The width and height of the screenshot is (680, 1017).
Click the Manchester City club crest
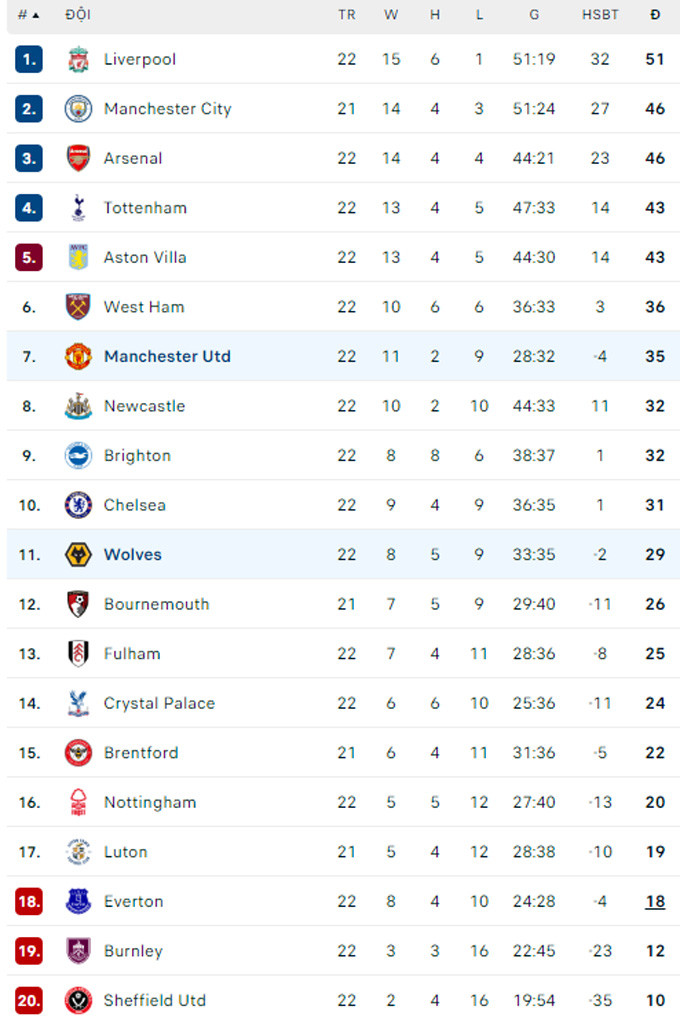pyautogui.click(x=78, y=109)
